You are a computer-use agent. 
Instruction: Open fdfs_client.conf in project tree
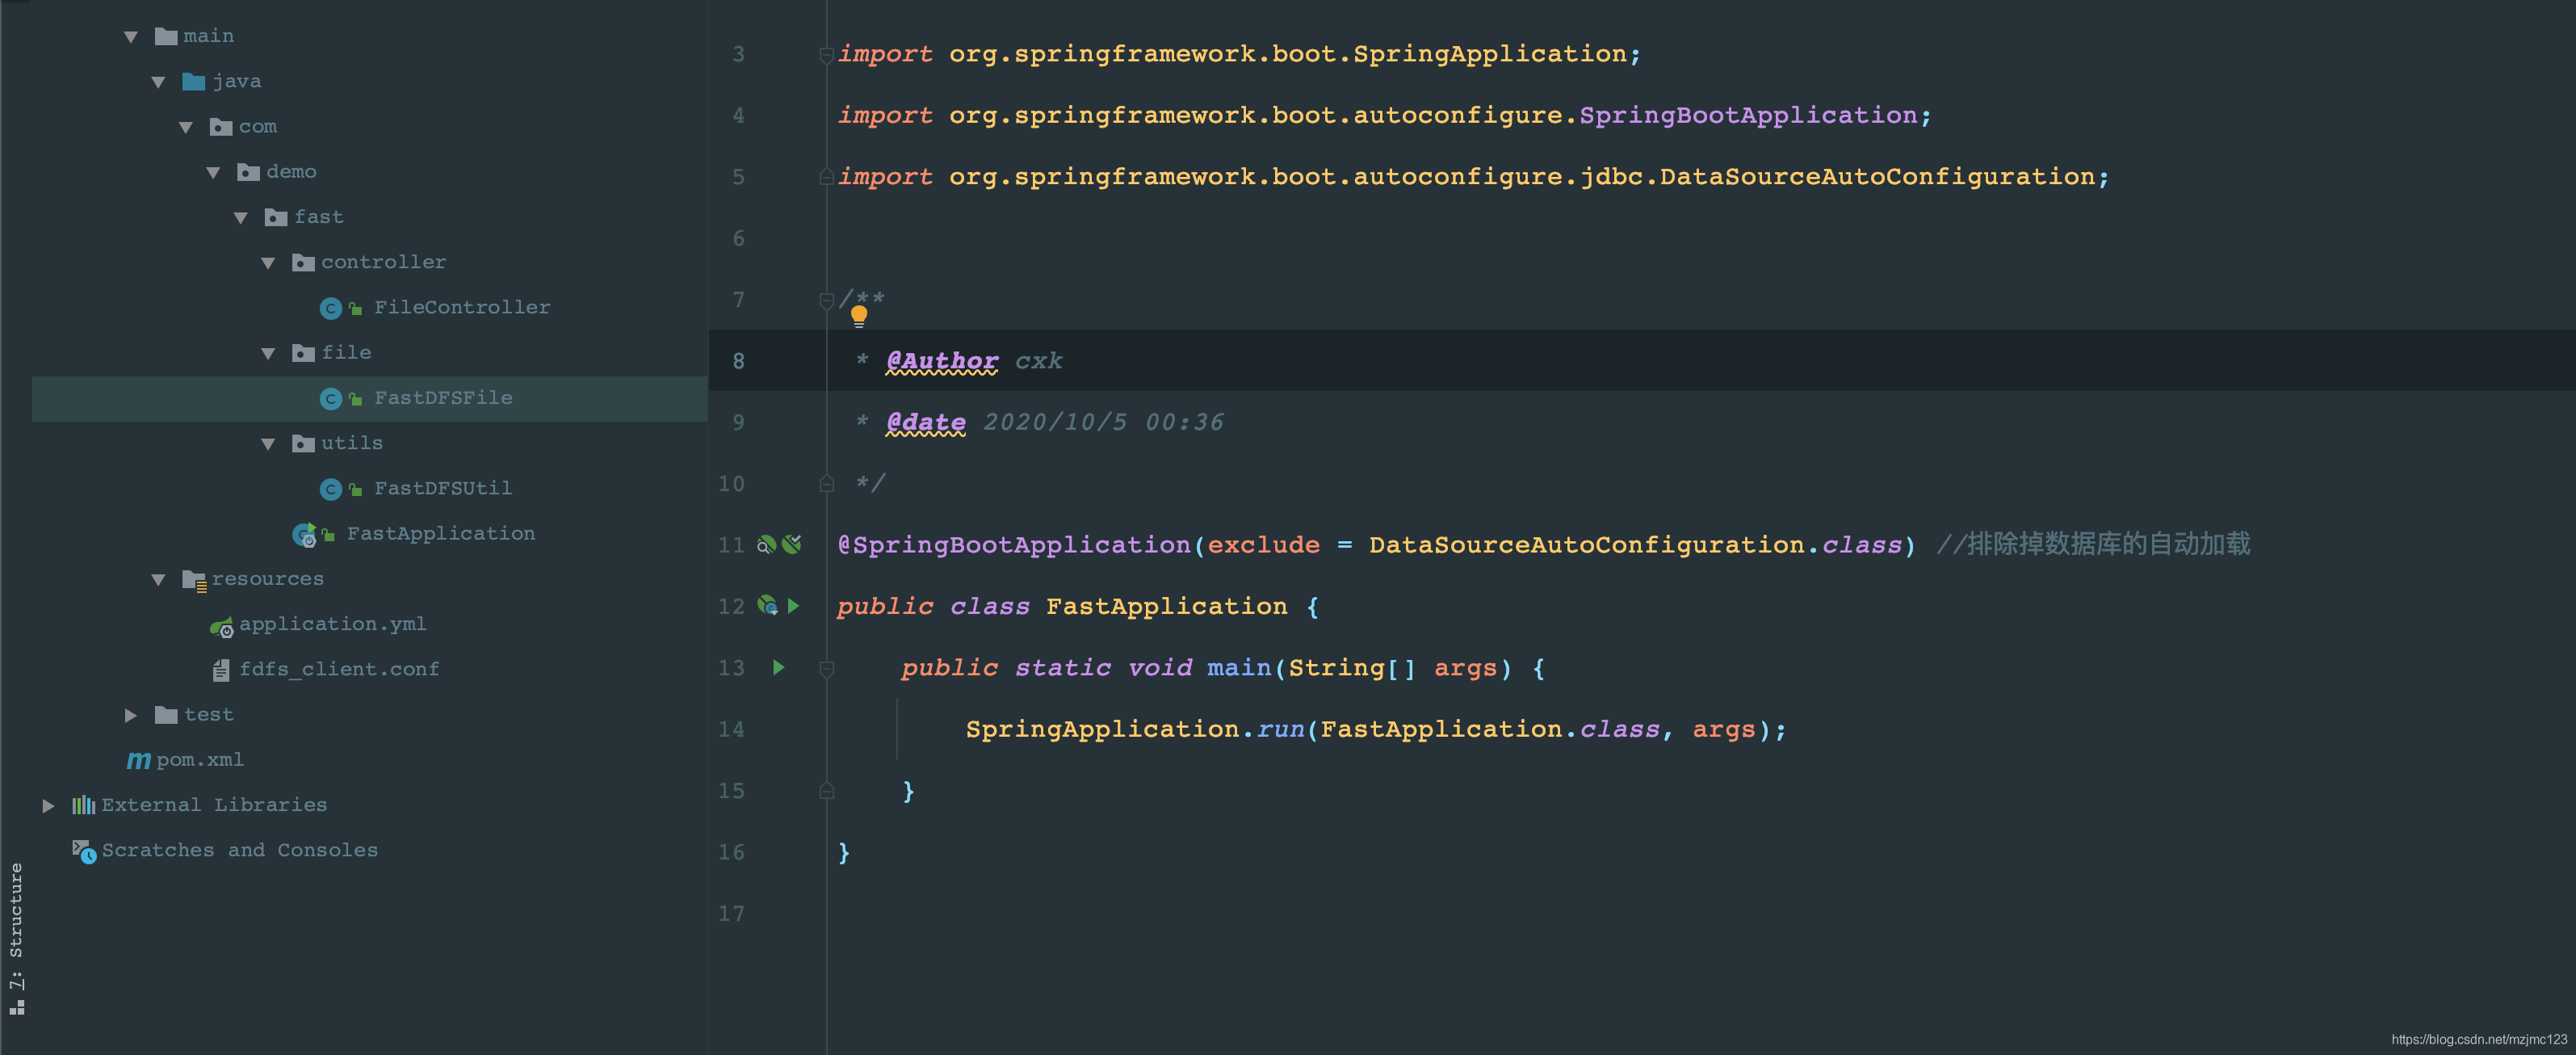click(339, 669)
